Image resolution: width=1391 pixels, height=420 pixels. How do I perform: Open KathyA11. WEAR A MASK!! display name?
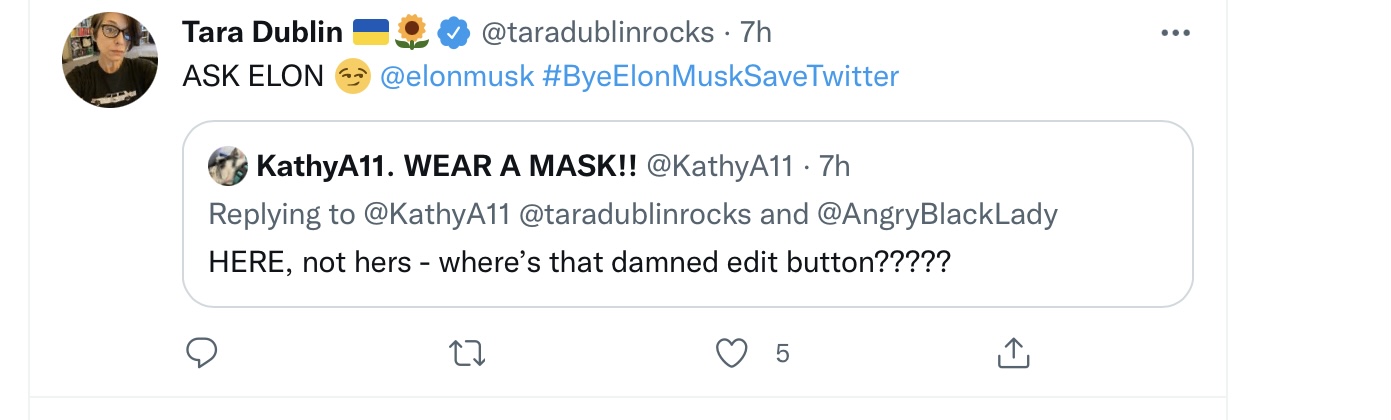click(447, 166)
